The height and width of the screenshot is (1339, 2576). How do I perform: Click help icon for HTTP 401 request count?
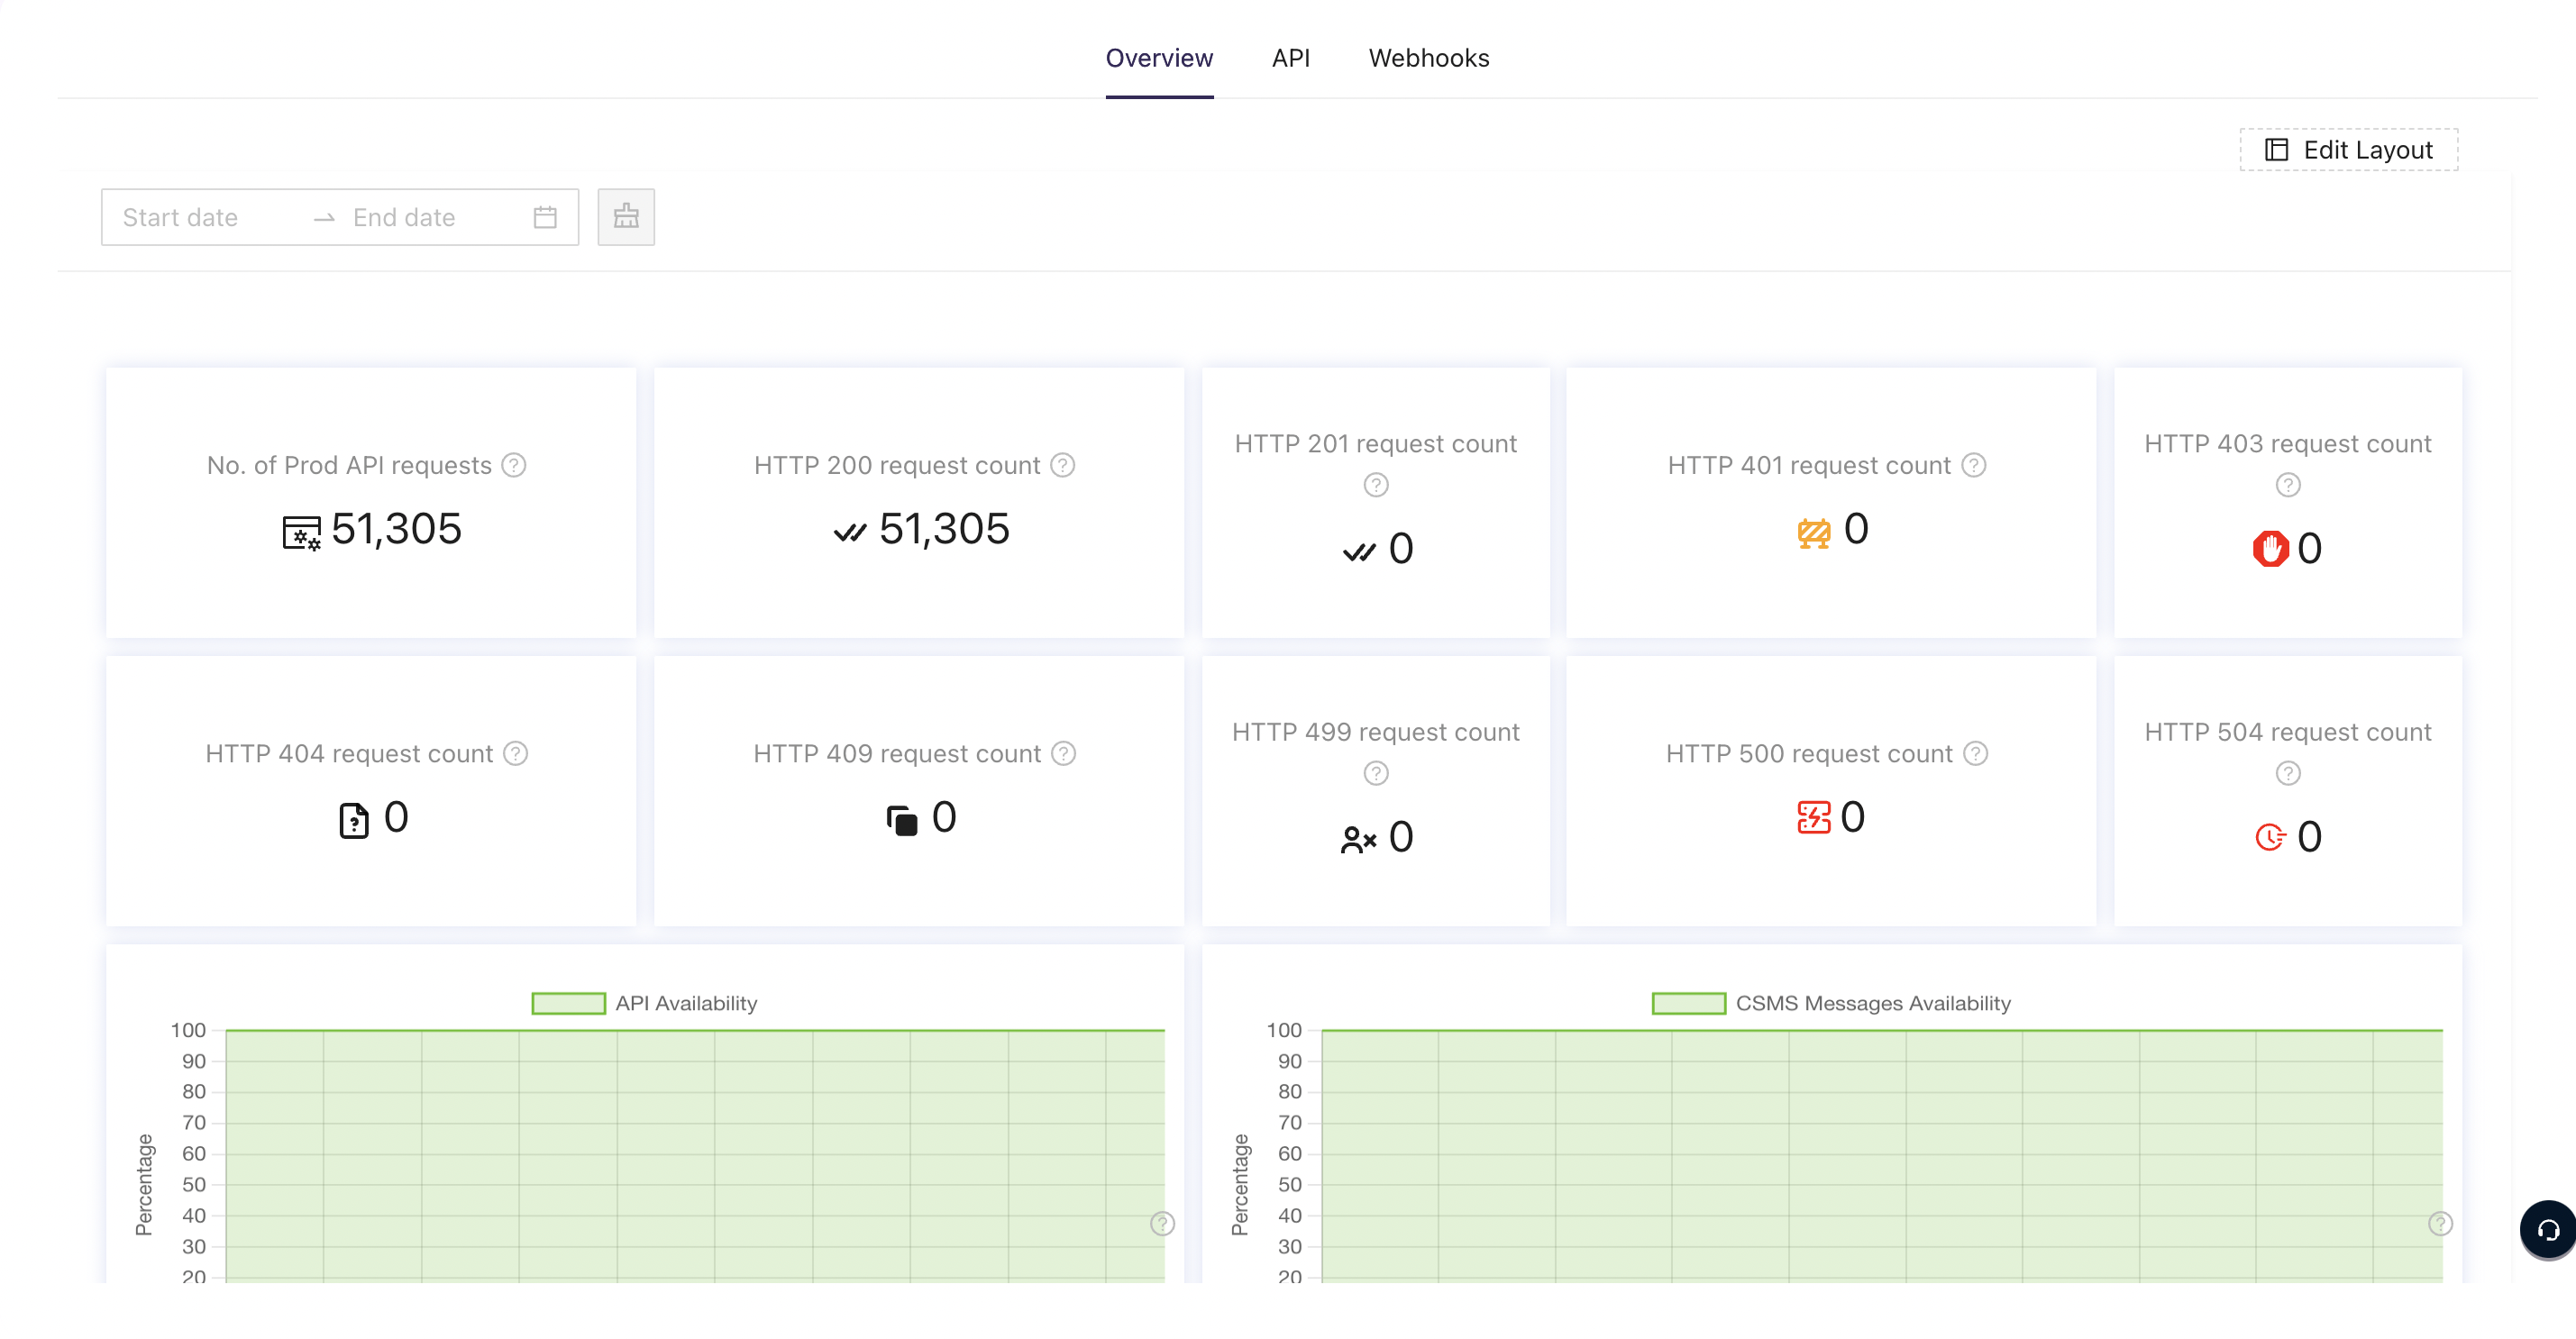pyautogui.click(x=1973, y=465)
